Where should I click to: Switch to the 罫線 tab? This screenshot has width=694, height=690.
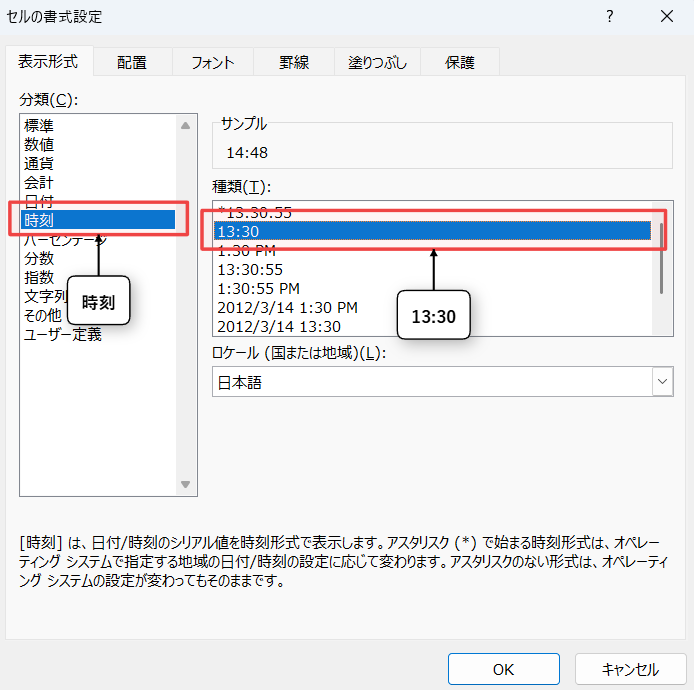point(294,62)
